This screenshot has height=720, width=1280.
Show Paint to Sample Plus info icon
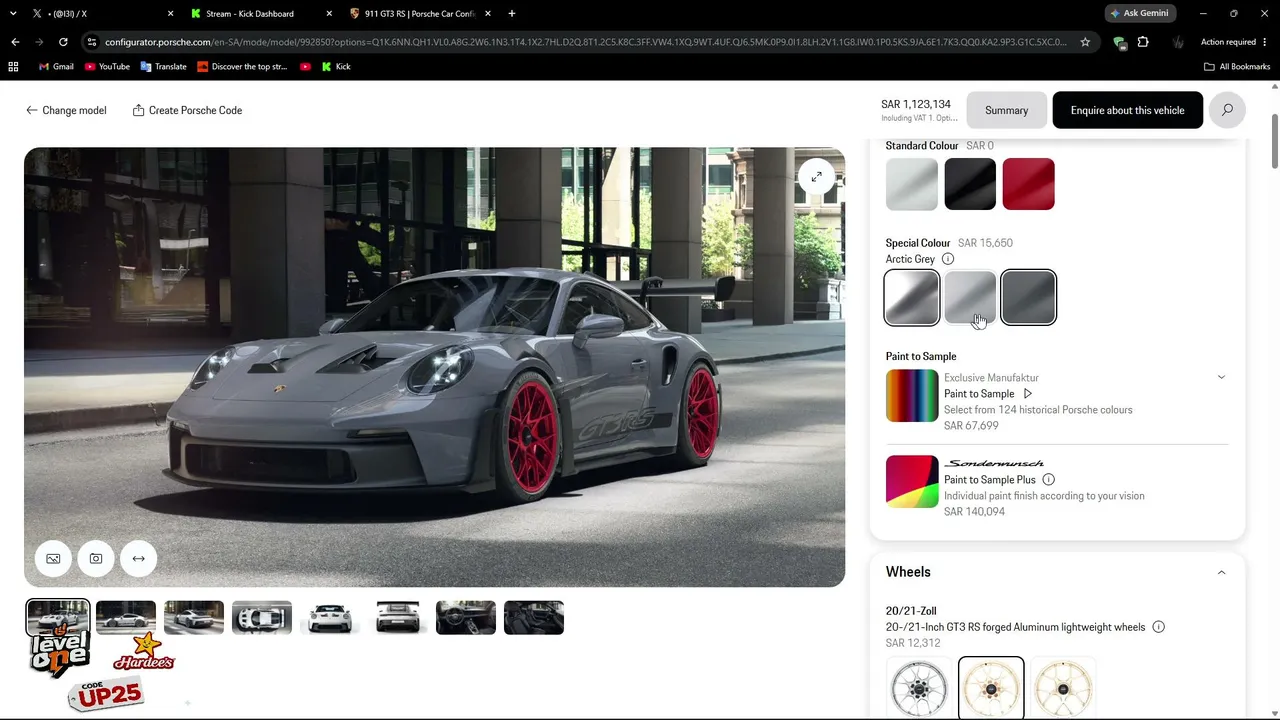[1048, 480]
